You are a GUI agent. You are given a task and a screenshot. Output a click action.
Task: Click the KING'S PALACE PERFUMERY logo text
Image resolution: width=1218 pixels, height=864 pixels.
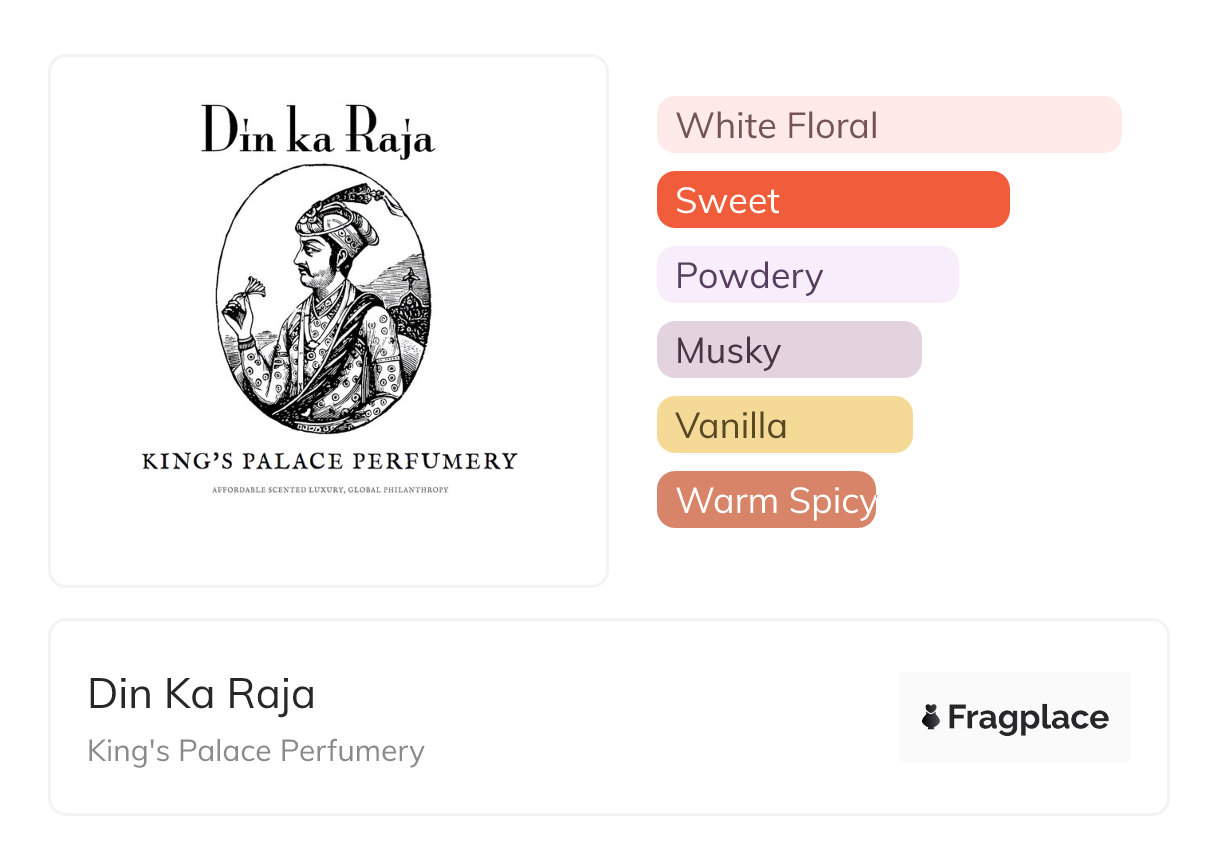329,461
